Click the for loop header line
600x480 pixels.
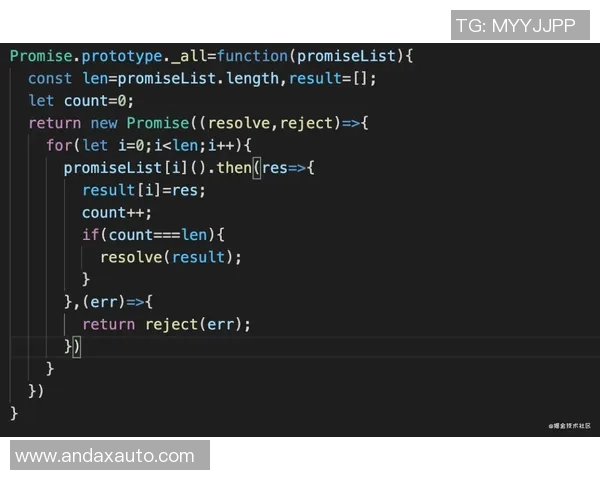[149, 145]
